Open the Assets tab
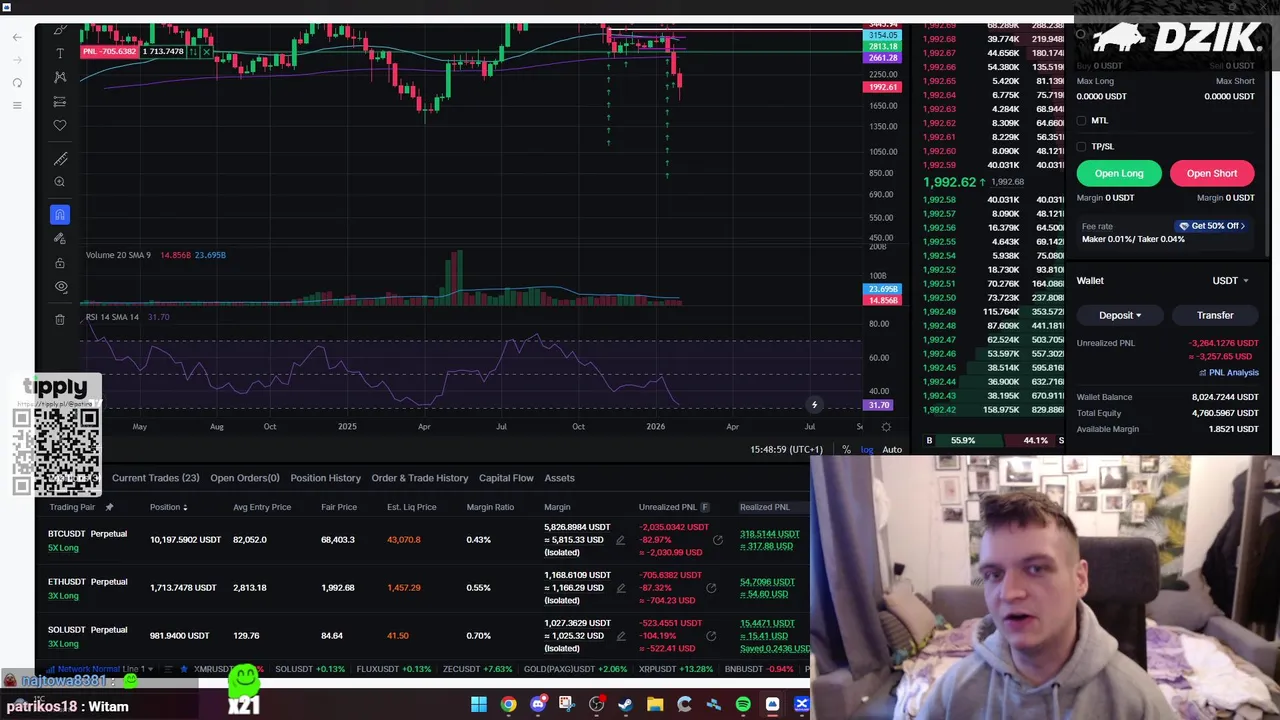Image resolution: width=1280 pixels, height=720 pixels. tap(559, 478)
